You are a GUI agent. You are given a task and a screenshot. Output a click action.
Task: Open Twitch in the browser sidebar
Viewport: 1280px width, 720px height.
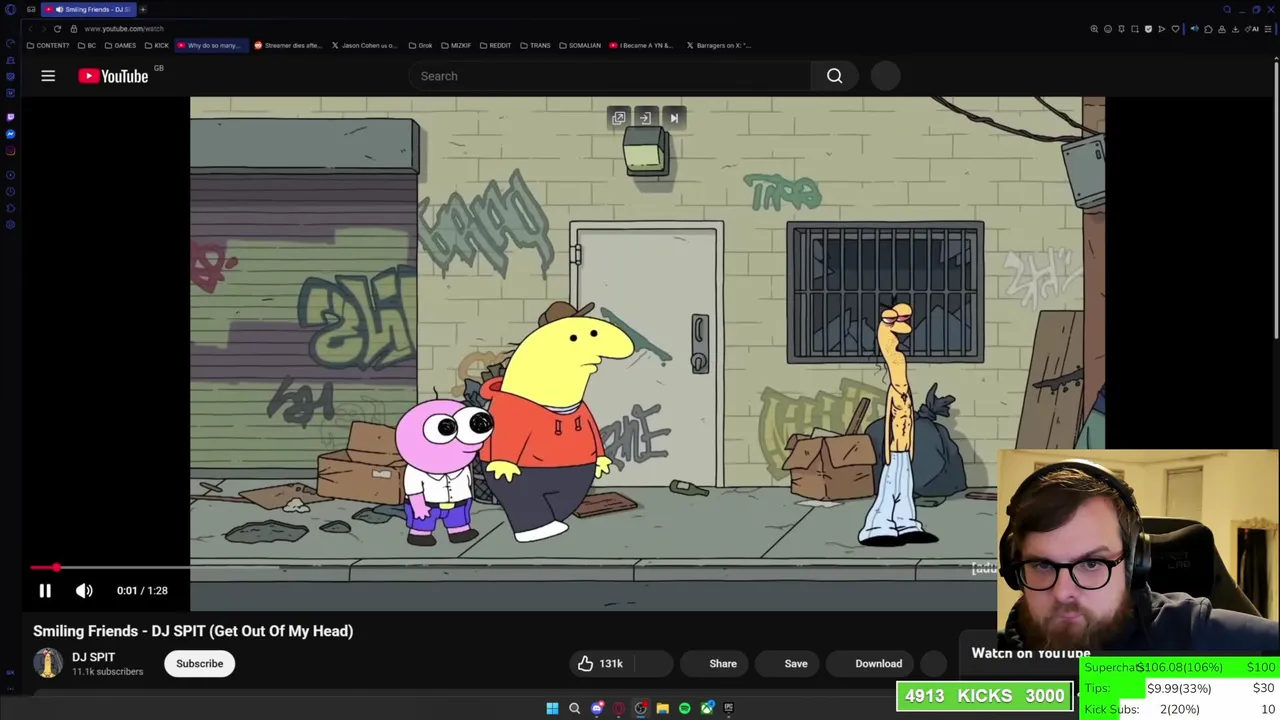pyautogui.click(x=10, y=116)
